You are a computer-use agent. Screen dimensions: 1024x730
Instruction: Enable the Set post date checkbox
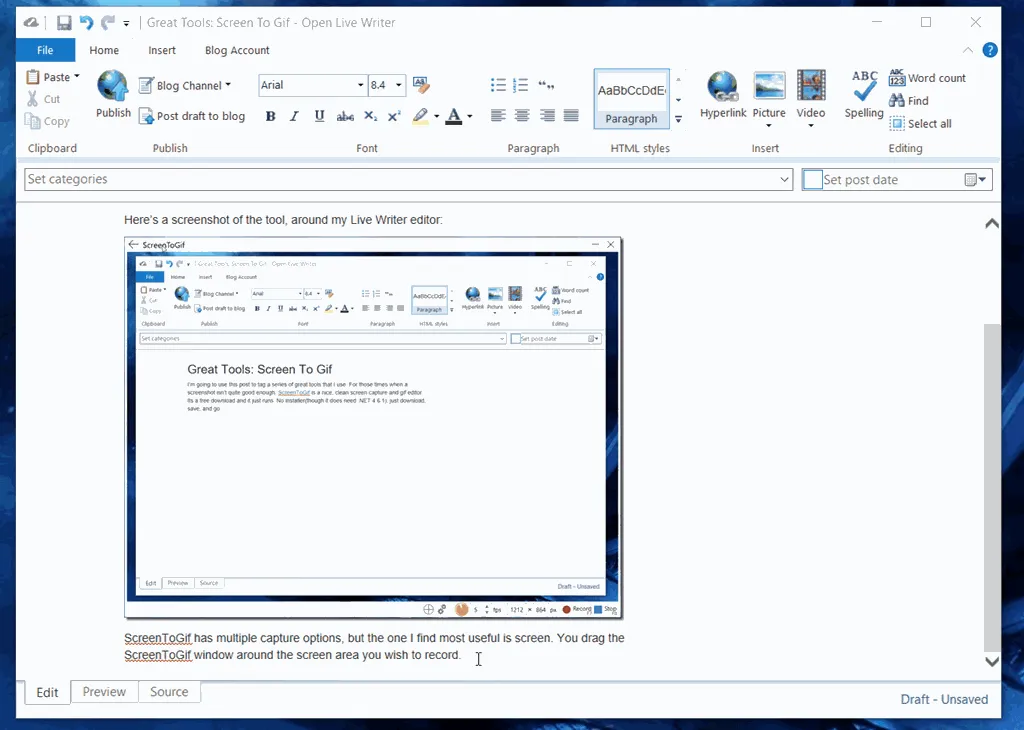pos(813,180)
